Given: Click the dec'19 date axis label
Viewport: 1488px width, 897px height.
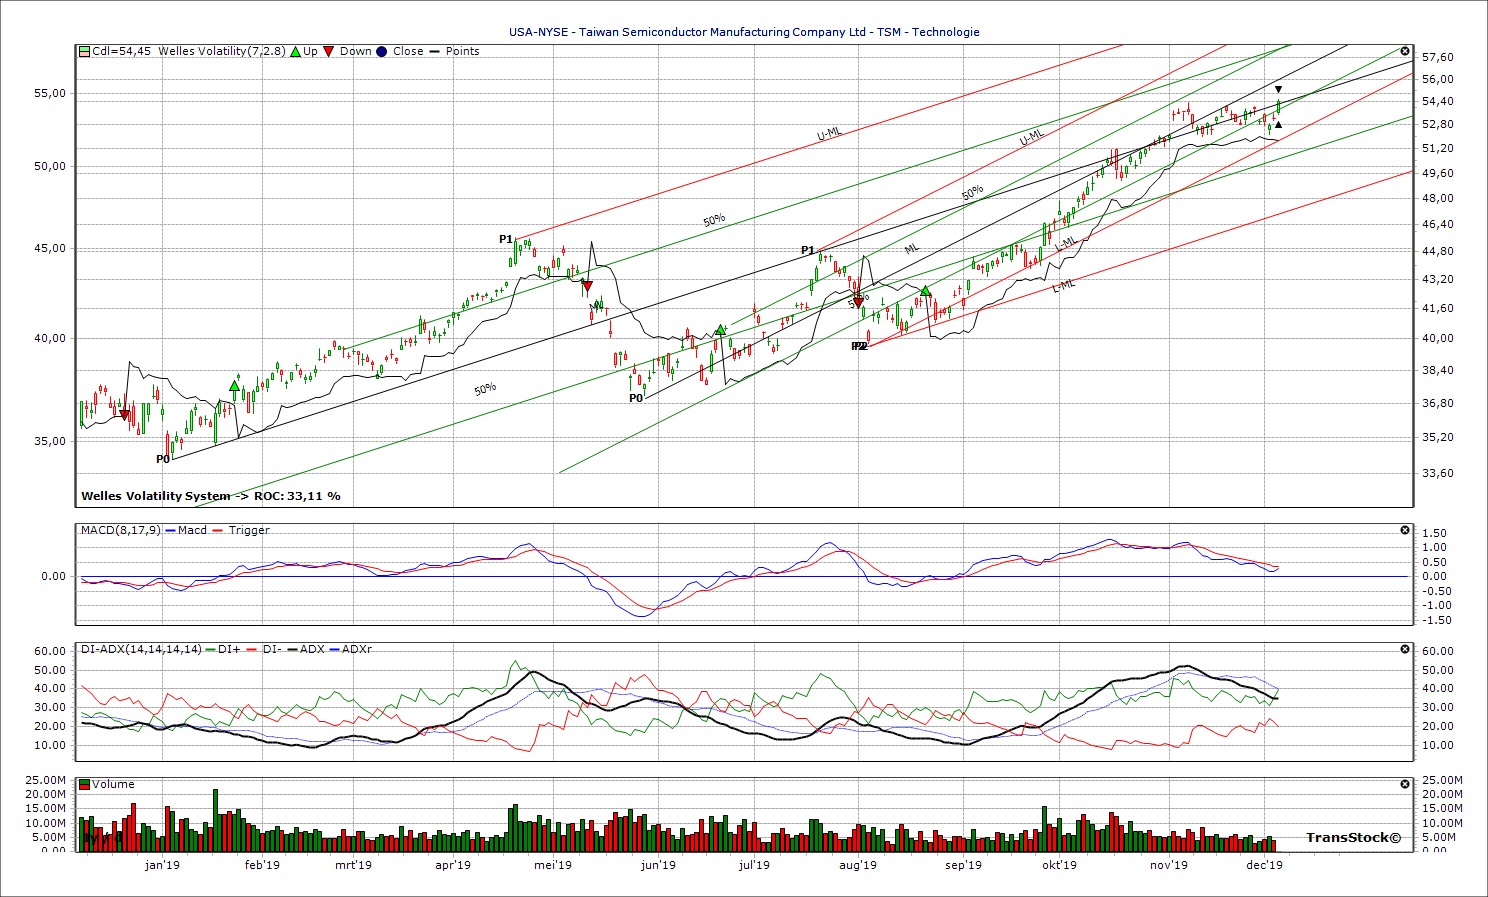Looking at the screenshot, I should (x=1265, y=865).
